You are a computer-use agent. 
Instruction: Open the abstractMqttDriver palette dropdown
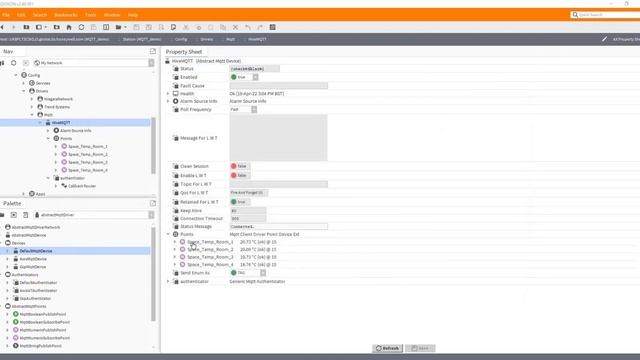pos(151,215)
